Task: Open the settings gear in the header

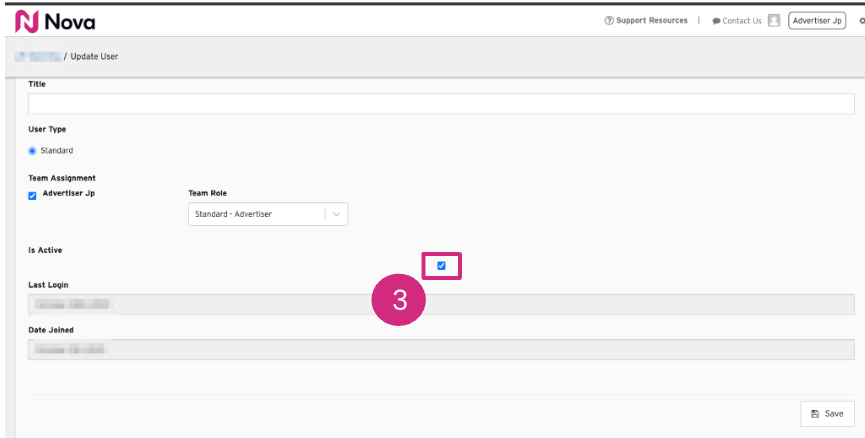Action: tap(861, 21)
